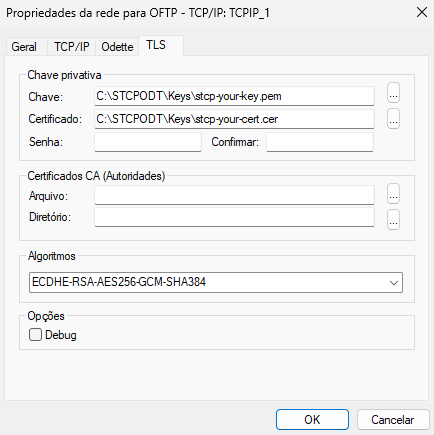
Task: Browse for the Chave private key file
Action: click(x=393, y=93)
